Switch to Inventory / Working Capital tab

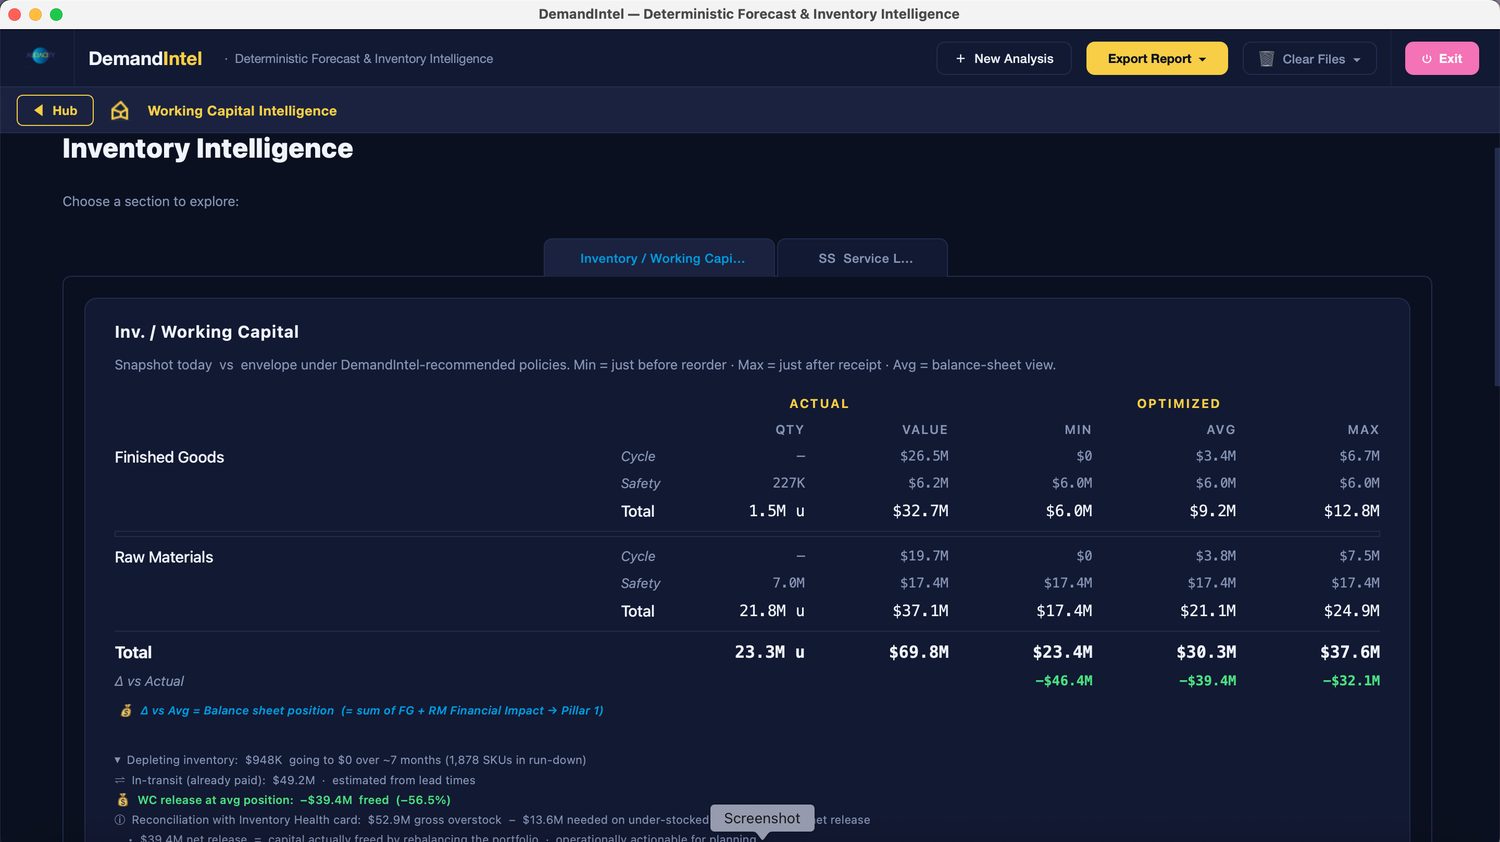(660, 258)
